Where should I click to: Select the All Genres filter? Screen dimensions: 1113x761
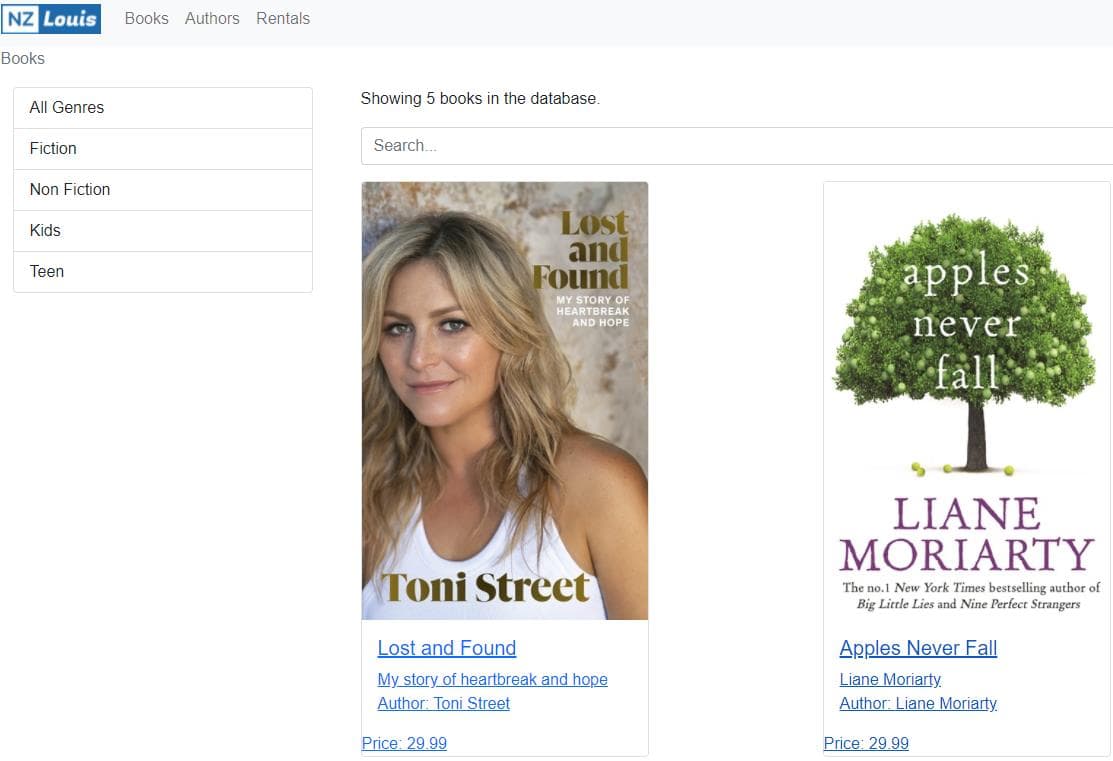click(66, 107)
